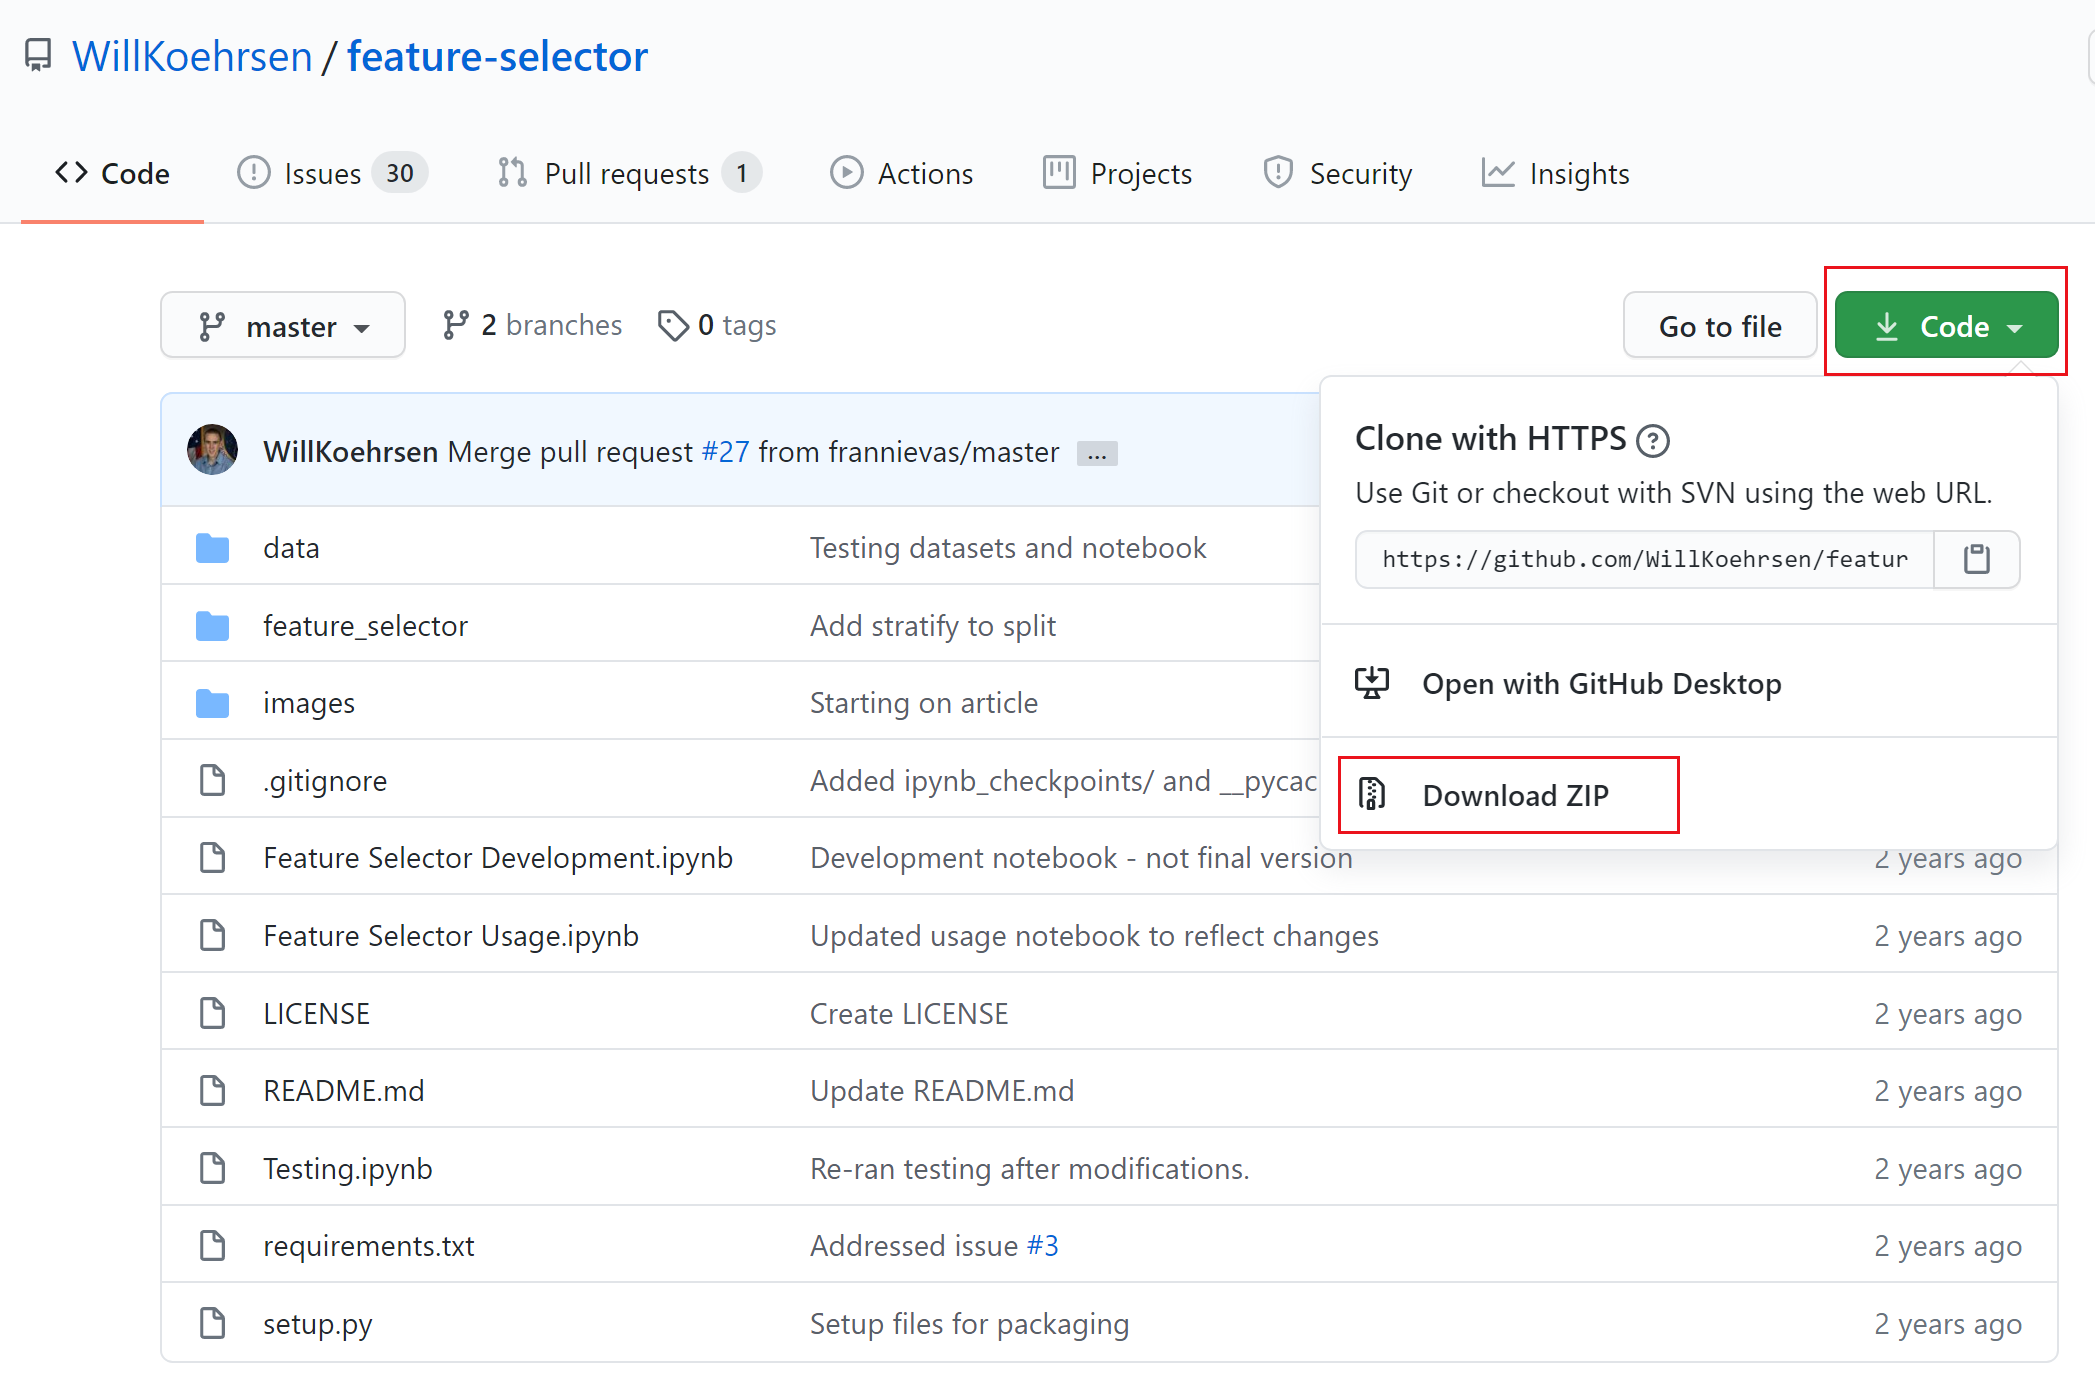Open the Pull requests tab
The width and height of the screenshot is (2095, 1379).
tap(628, 174)
